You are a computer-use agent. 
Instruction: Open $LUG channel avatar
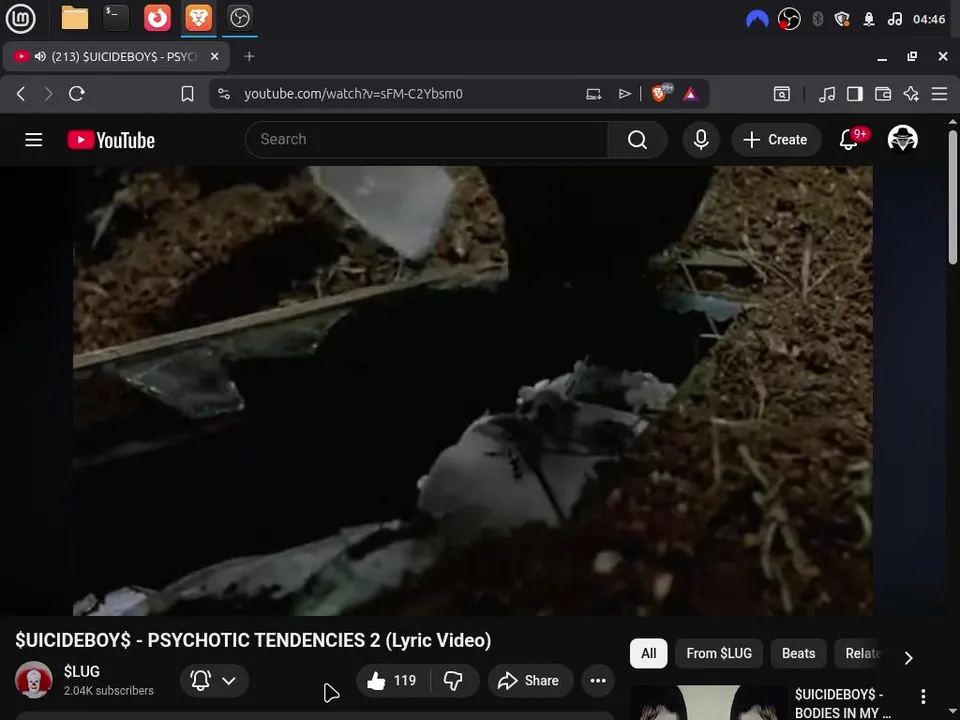click(33, 680)
